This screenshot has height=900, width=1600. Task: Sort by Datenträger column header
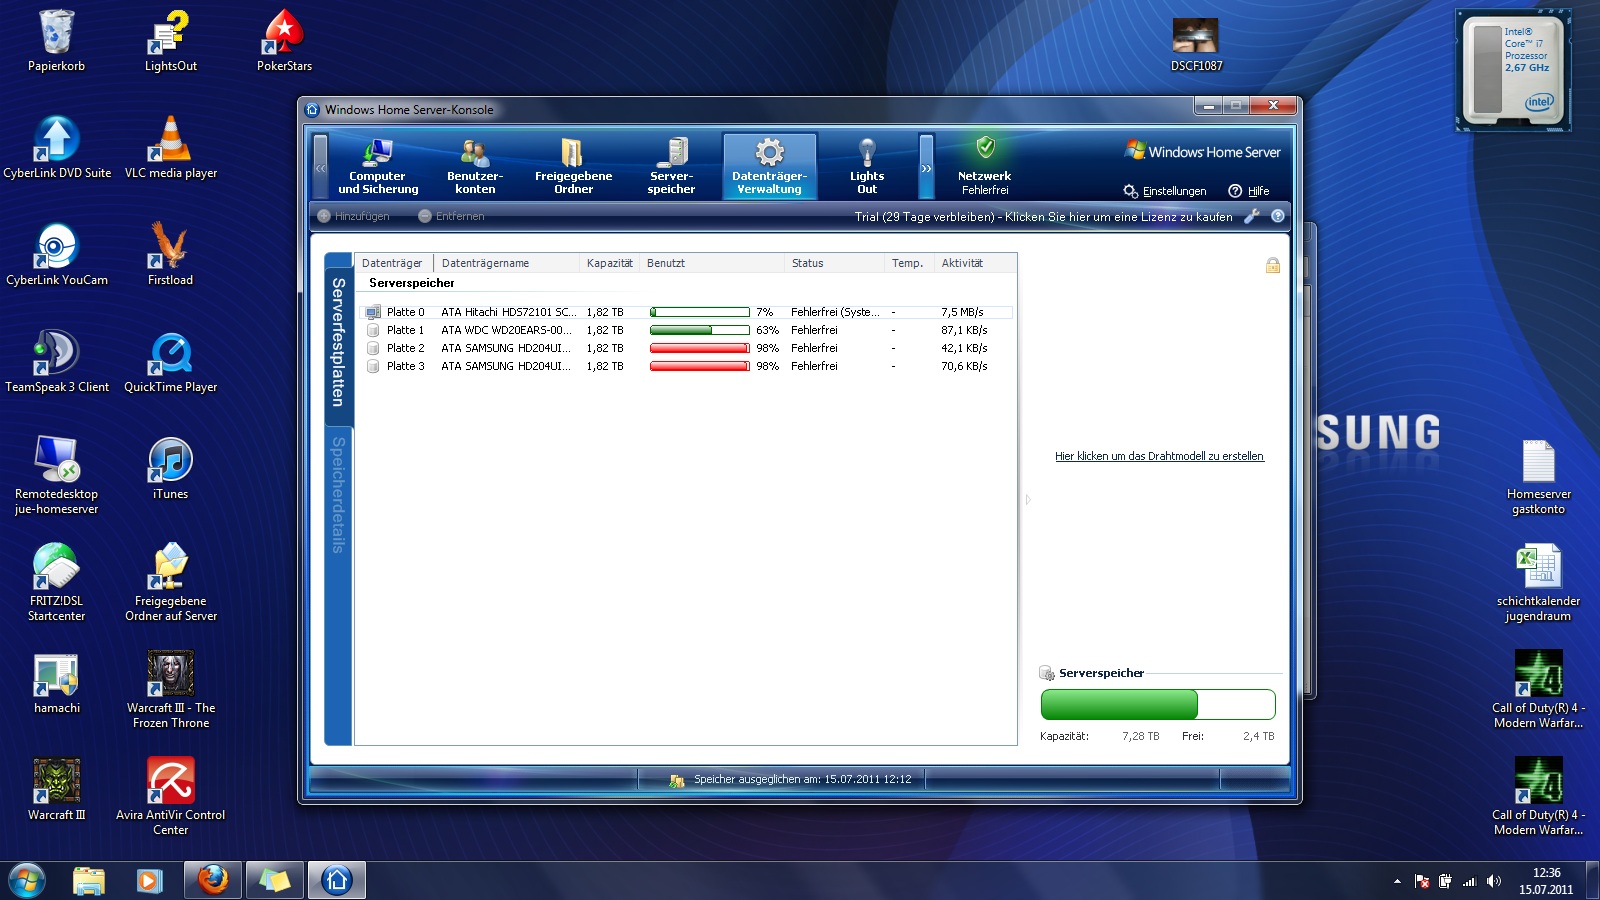tap(393, 263)
